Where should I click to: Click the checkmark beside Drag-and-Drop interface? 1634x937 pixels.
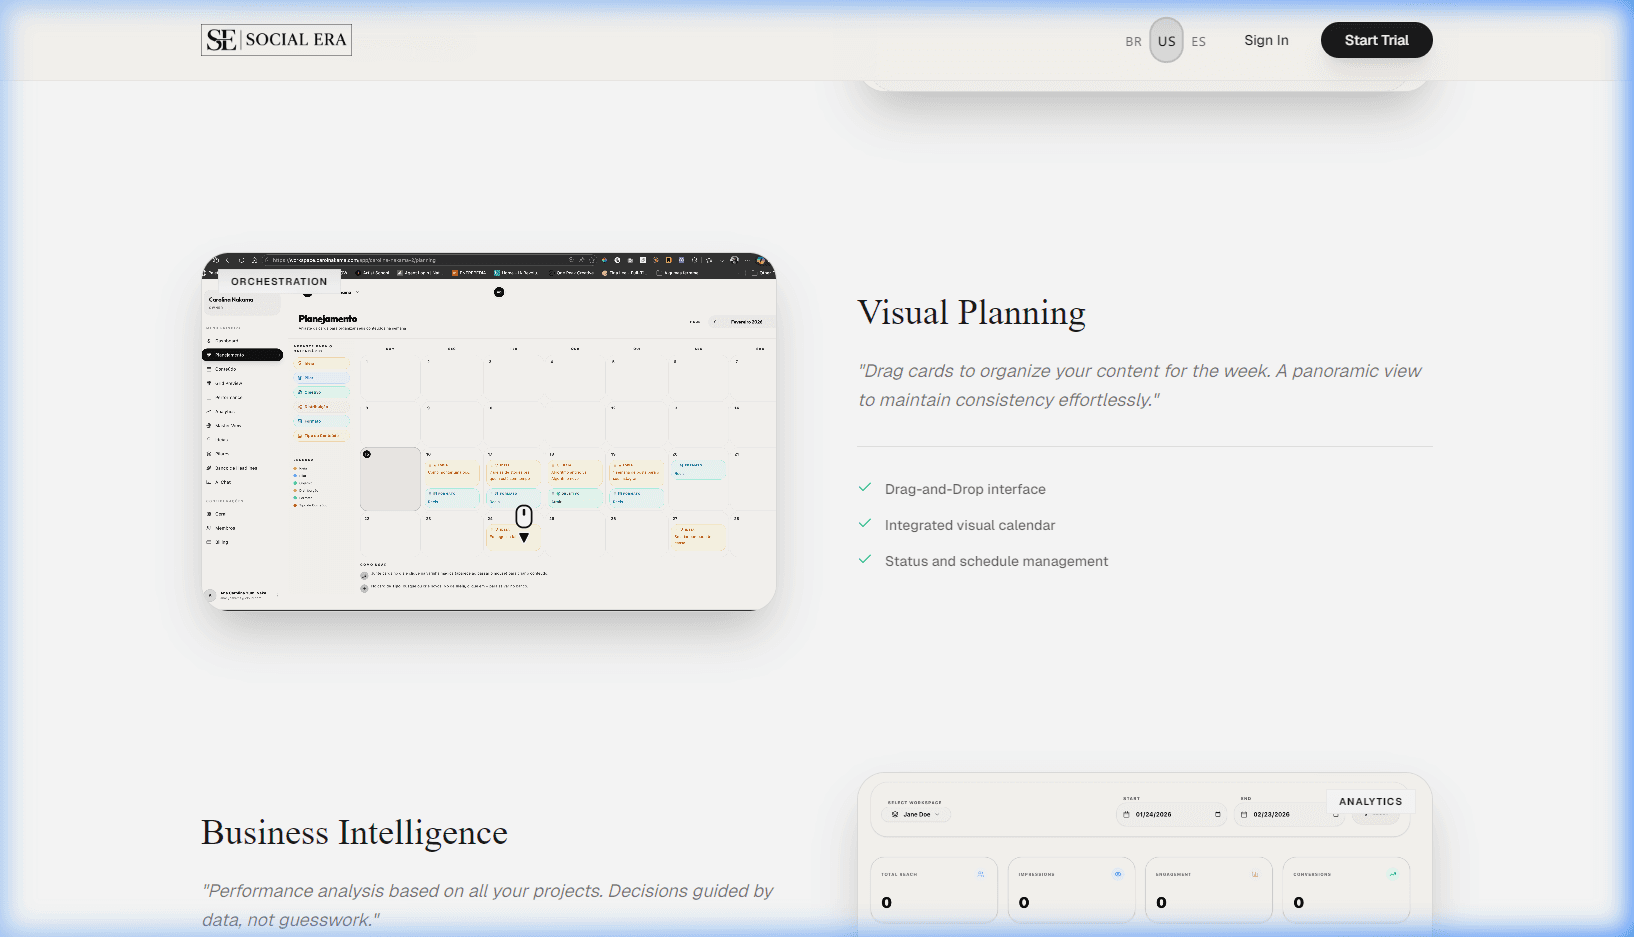pos(865,488)
